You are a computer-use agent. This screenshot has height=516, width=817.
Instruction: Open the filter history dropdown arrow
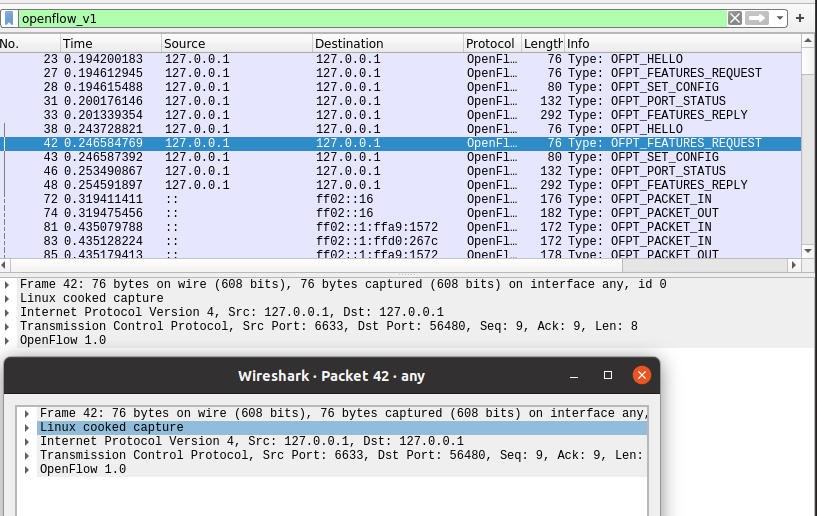tap(779, 19)
